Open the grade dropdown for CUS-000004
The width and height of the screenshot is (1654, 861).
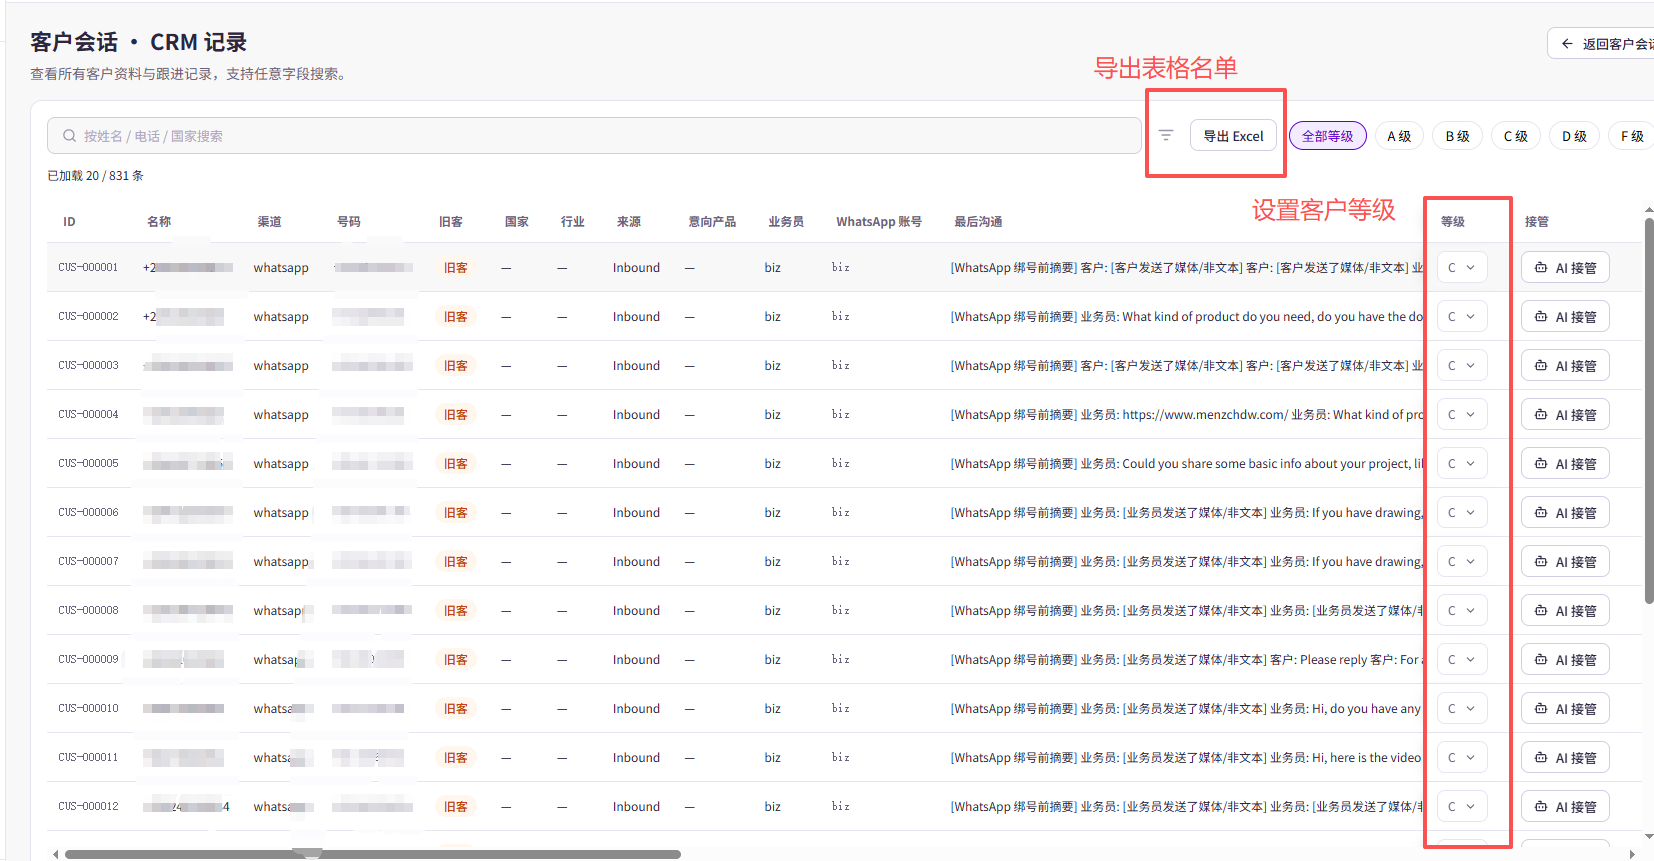coord(1462,415)
